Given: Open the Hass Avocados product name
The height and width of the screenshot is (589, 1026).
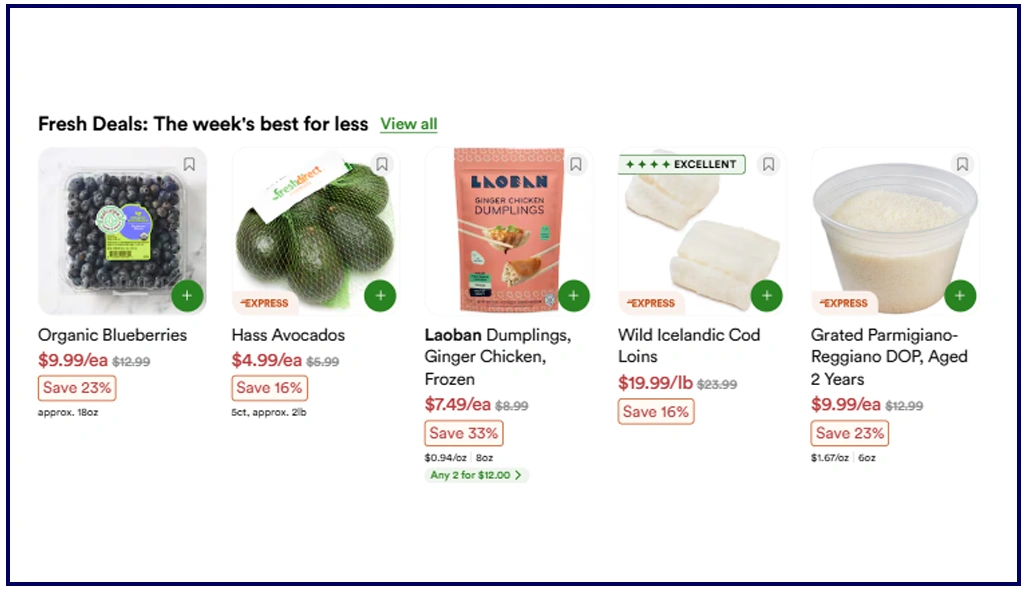Looking at the screenshot, I should pyautogui.click(x=288, y=335).
